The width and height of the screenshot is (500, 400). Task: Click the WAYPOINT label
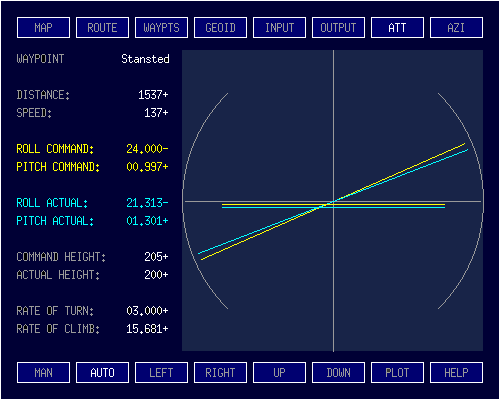click(x=40, y=59)
